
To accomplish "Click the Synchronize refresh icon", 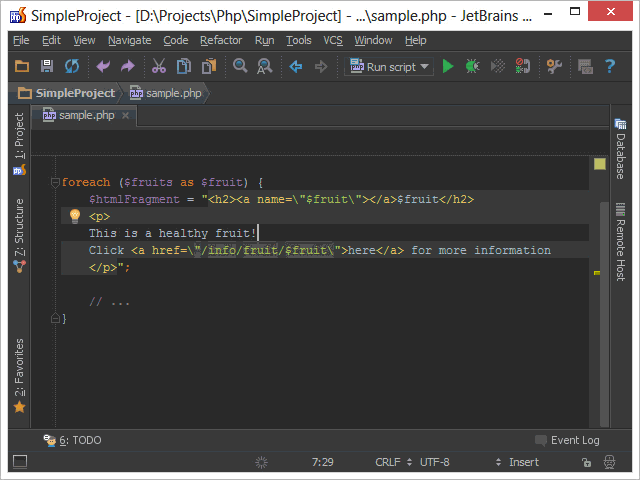I will [x=72, y=67].
